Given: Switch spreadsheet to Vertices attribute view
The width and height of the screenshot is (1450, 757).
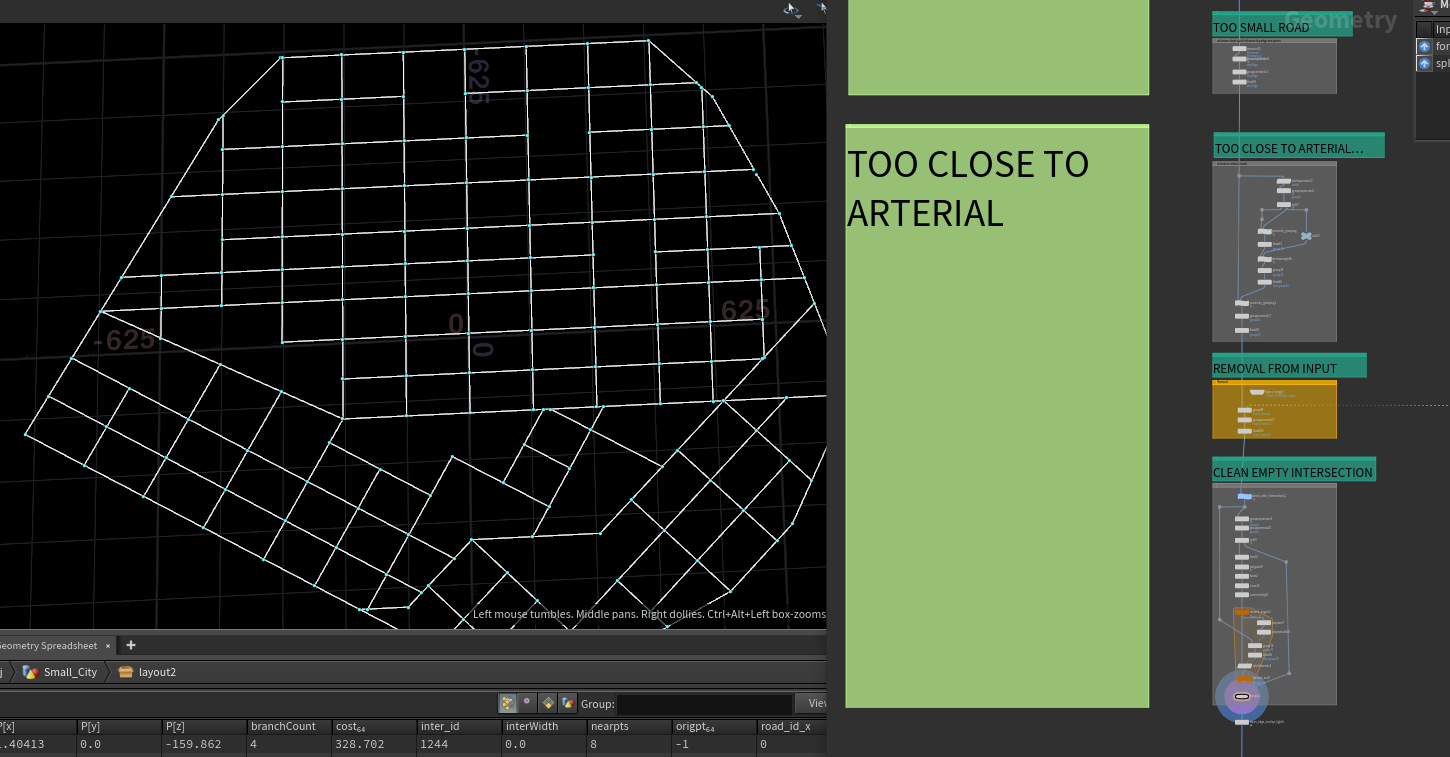Looking at the screenshot, I should [527, 703].
